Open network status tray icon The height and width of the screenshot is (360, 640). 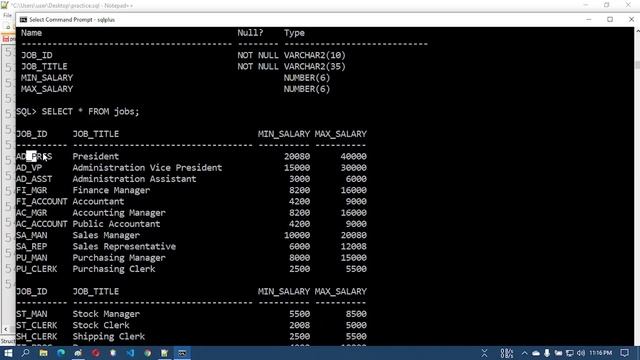(x=570, y=353)
